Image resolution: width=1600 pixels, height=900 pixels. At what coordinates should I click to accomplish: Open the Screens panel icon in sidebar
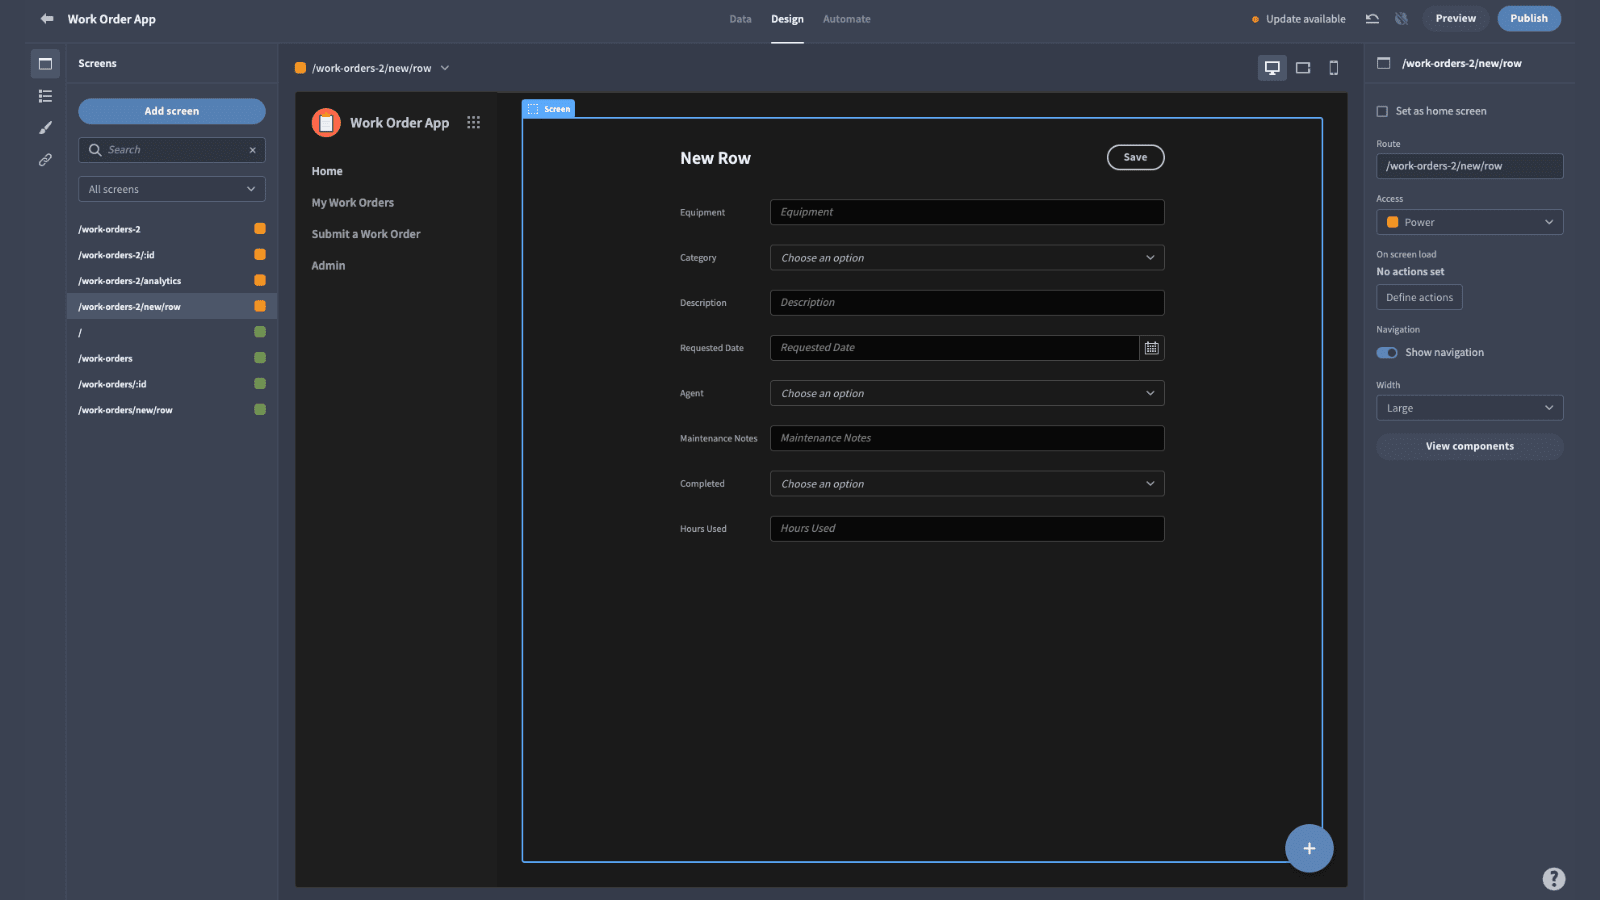45,64
